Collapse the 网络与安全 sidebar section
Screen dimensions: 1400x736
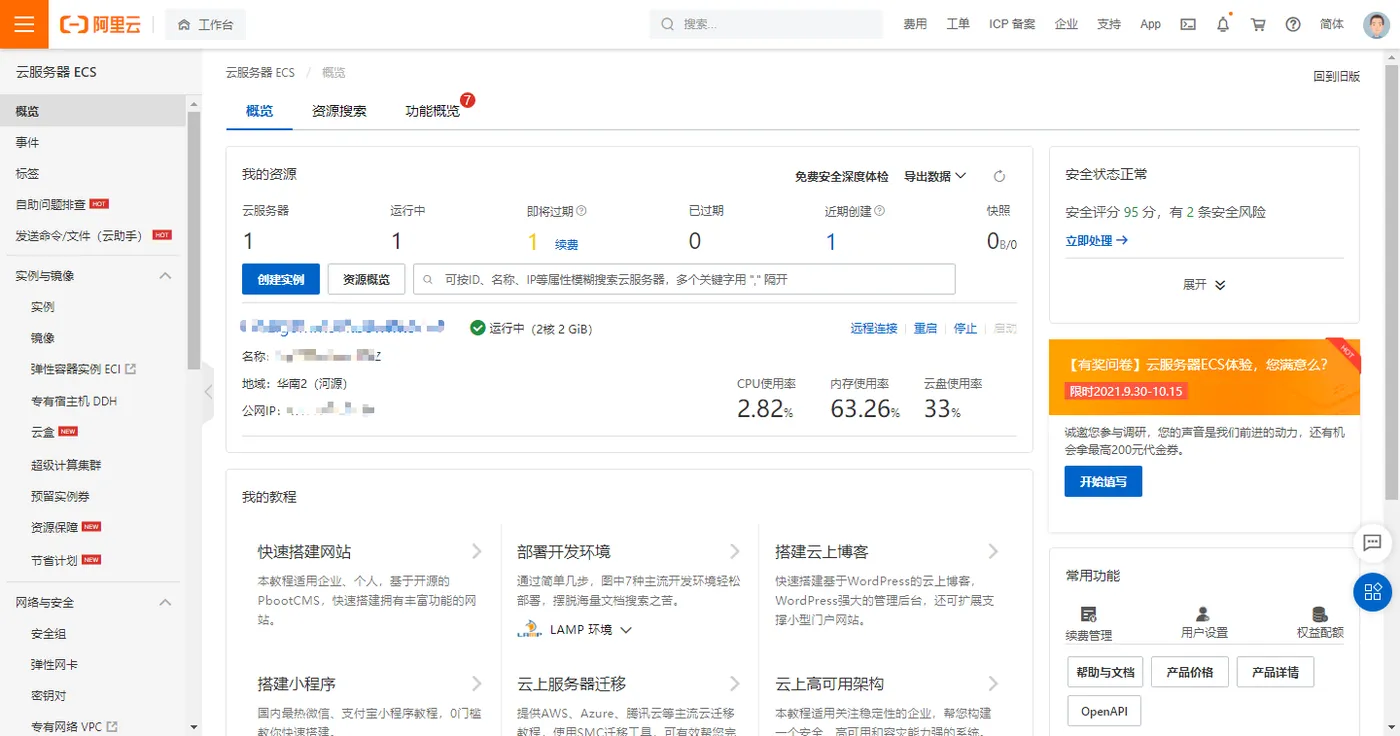(166, 602)
